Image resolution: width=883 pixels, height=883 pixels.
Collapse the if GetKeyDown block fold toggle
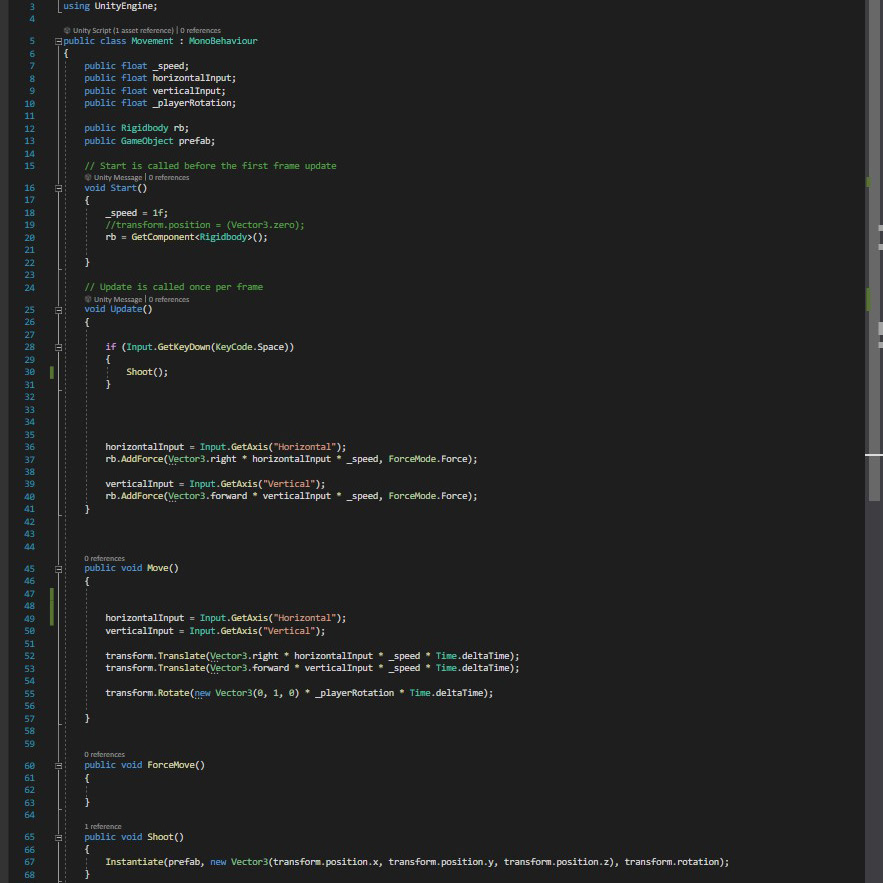pos(58,347)
